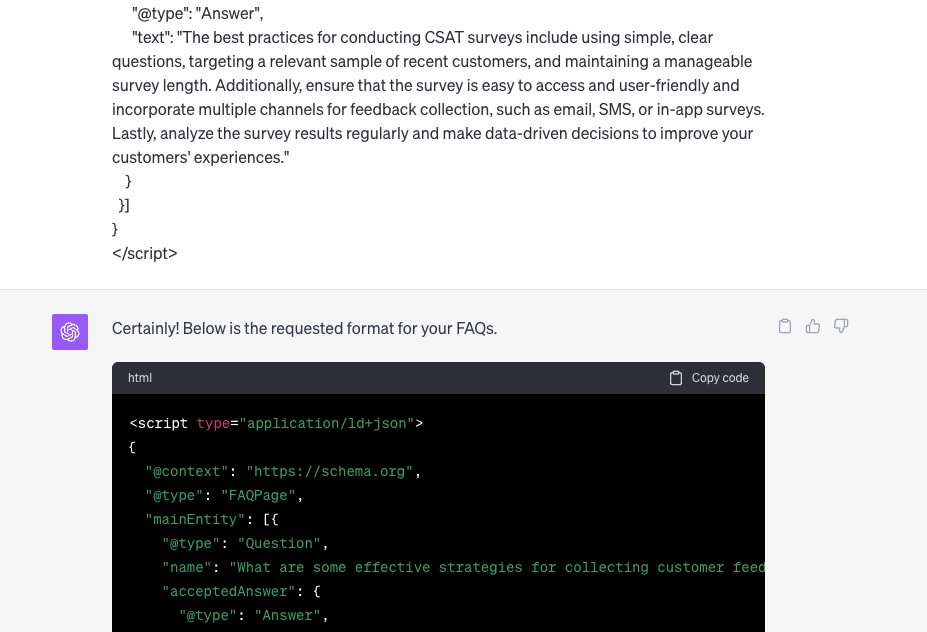This screenshot has width=927, height=632.
Task: Give the response a thumbs down
Action: 841,326
